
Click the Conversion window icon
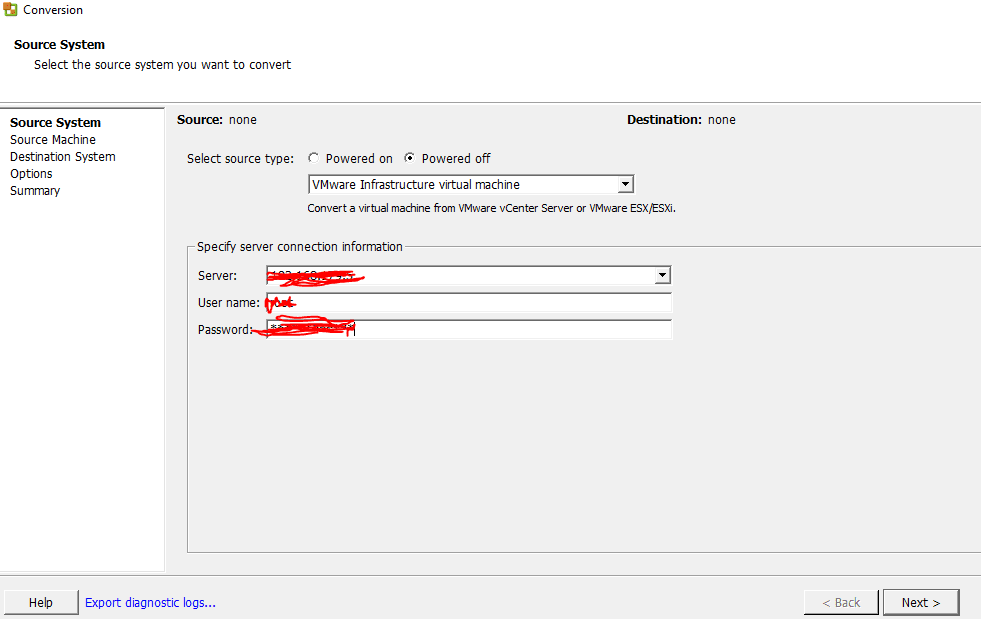click(10, 9)
